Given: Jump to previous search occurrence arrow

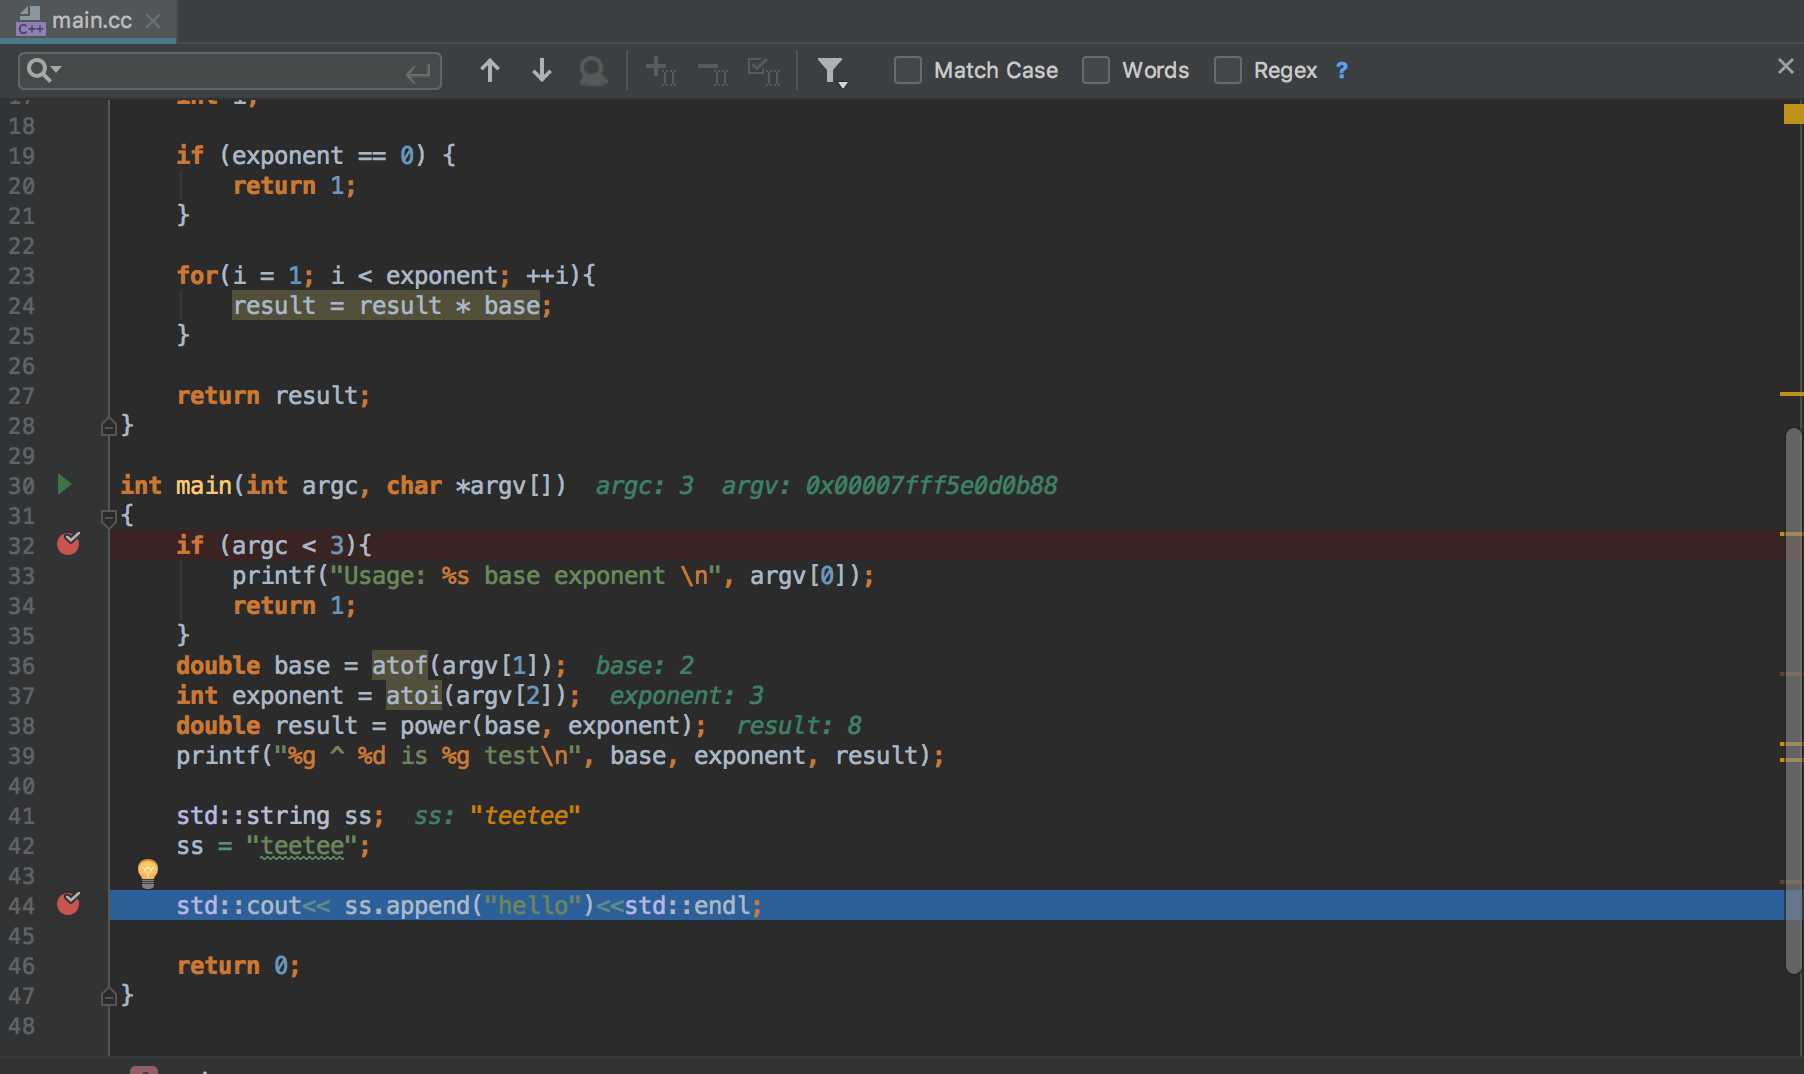Looking at the screenshot, I should point(489,70).
